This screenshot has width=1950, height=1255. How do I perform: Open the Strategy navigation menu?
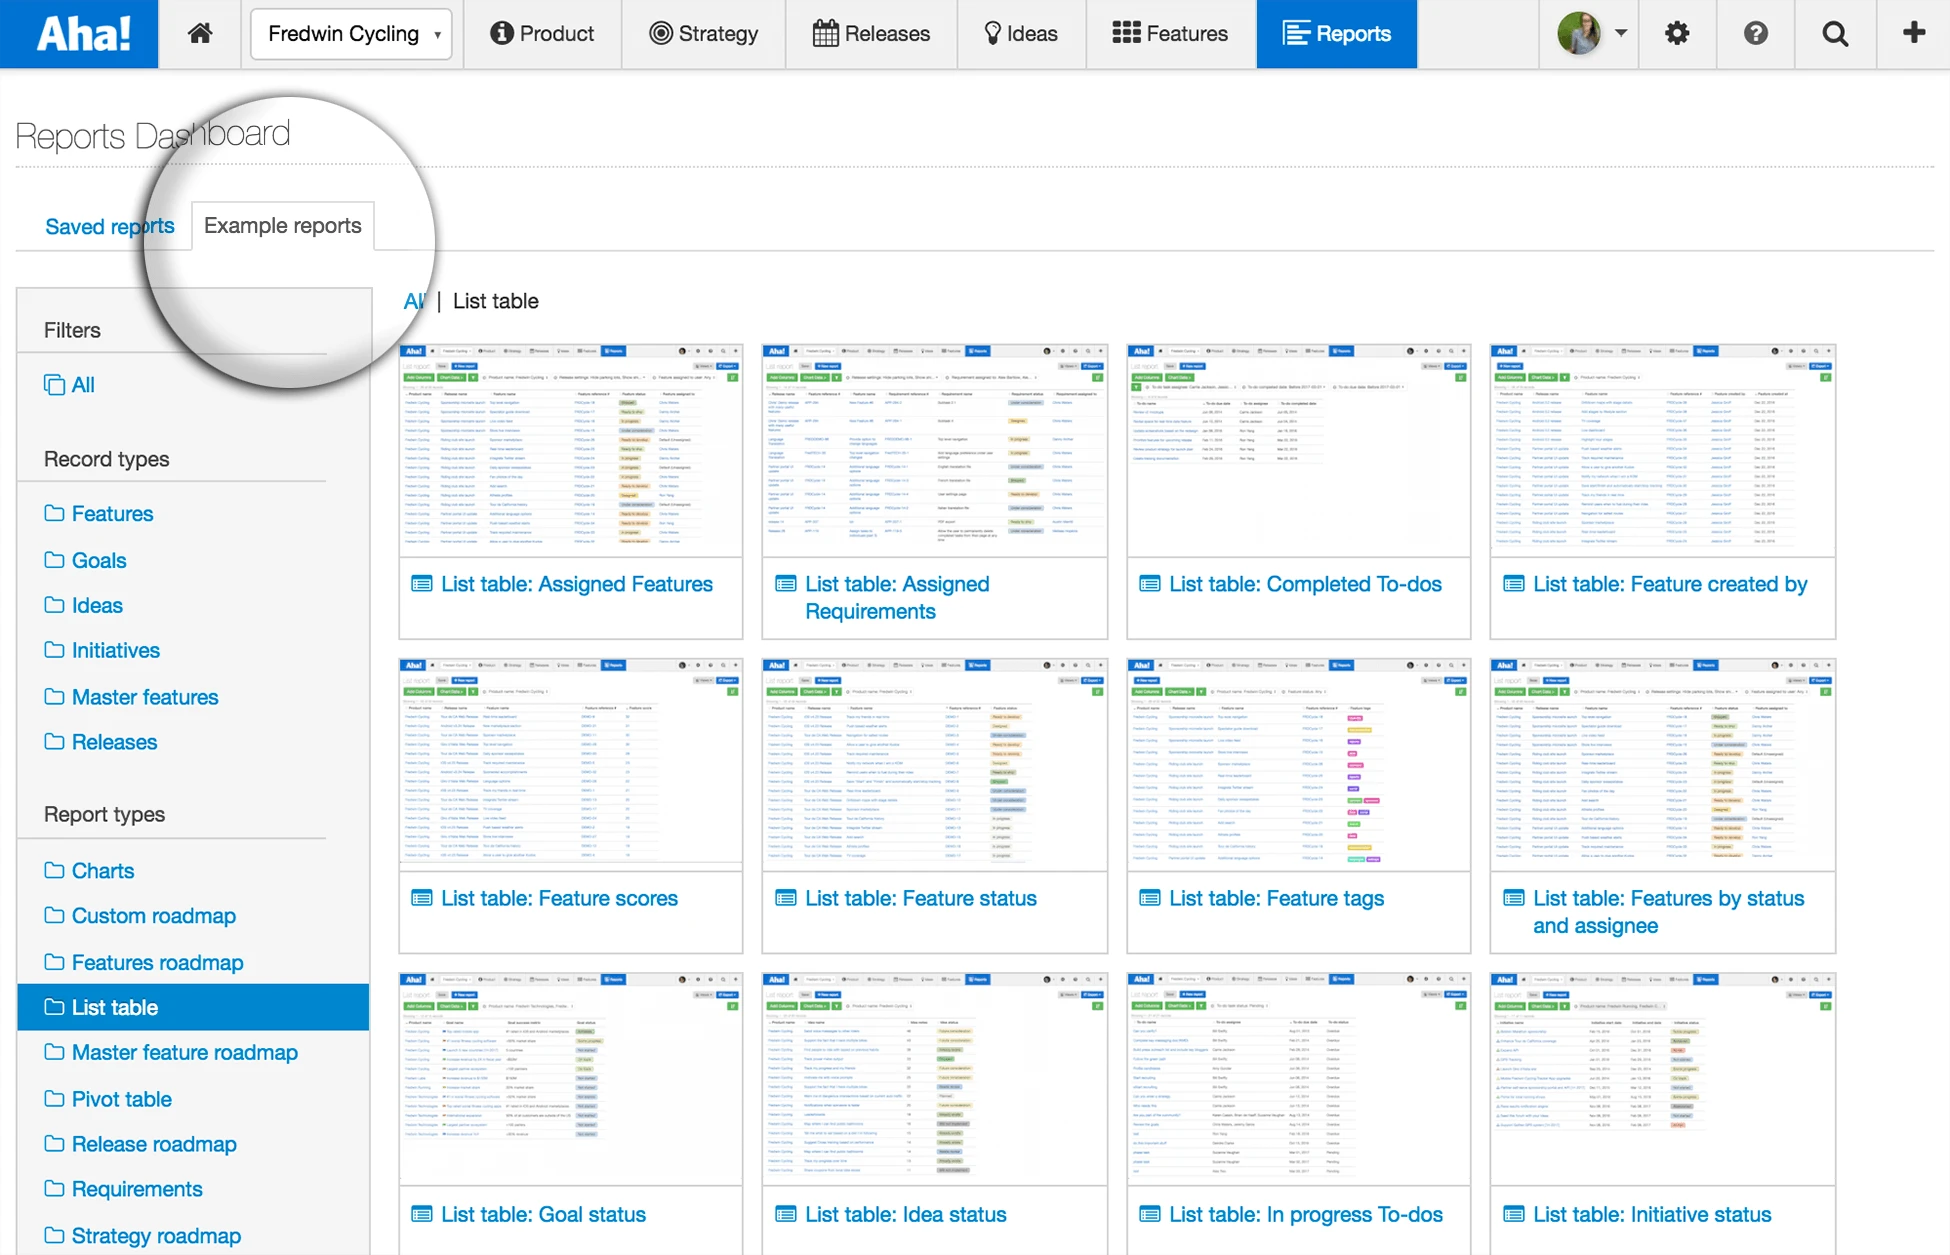[704, 34]
